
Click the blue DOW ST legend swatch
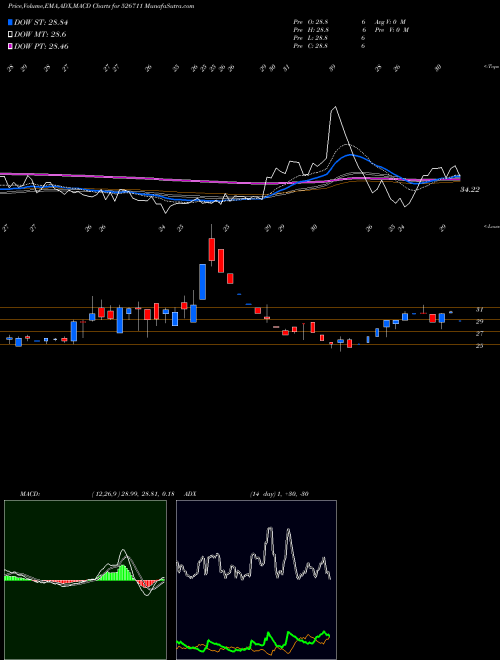pyautogui.click(x=10, y=22)
